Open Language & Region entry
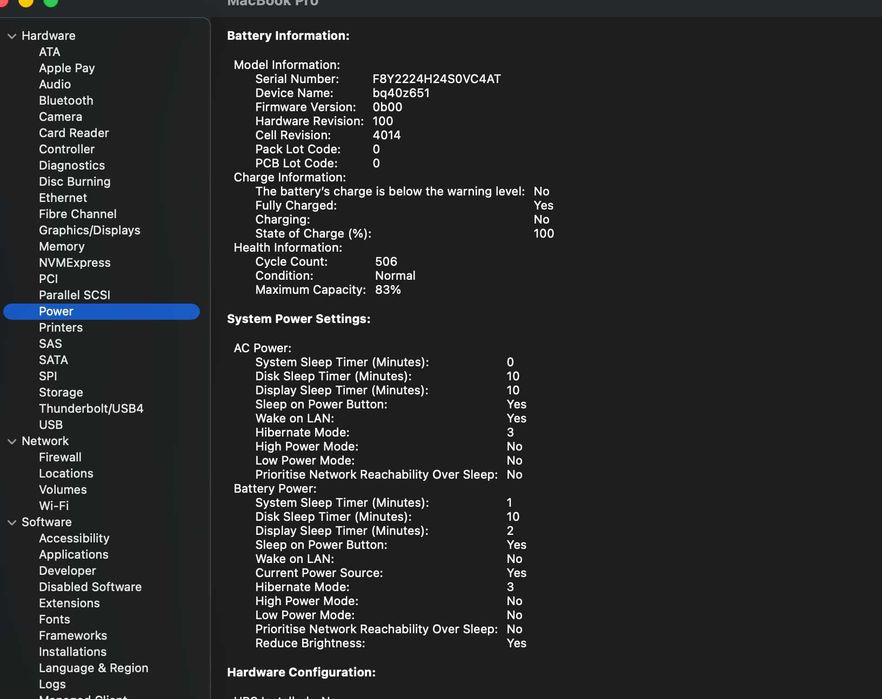The width and height of the screenshot is (882, 699). click(x=93, y=669)
